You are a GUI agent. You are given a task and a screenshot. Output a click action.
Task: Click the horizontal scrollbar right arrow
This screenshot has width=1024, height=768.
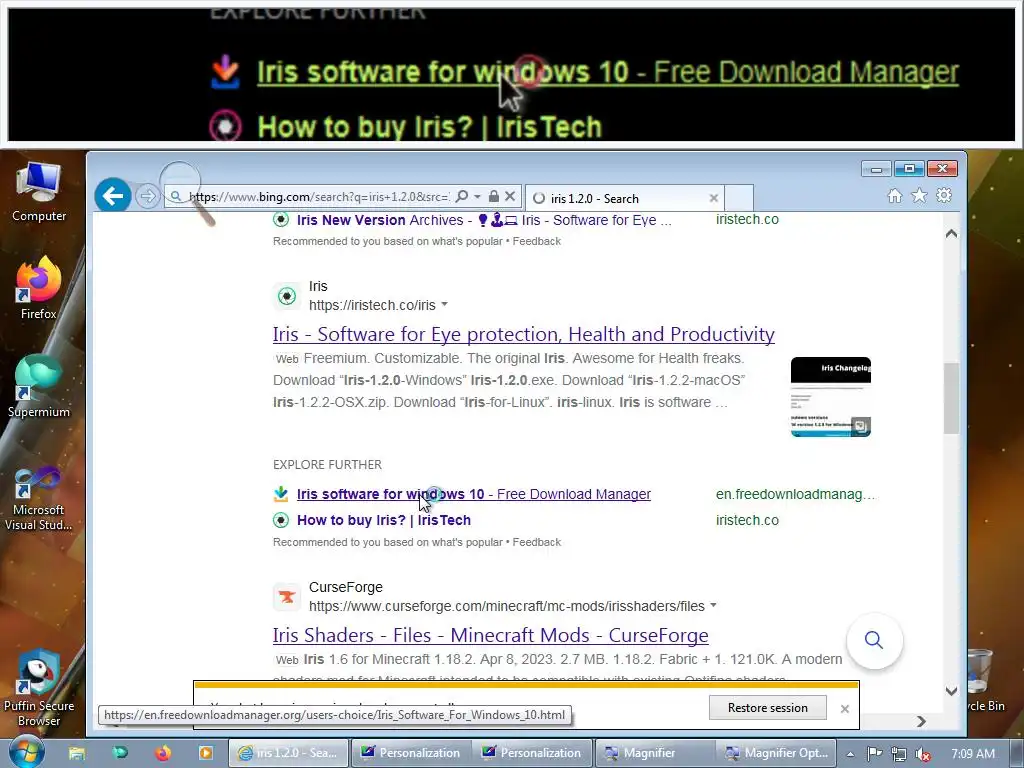[x=921, y=722]
